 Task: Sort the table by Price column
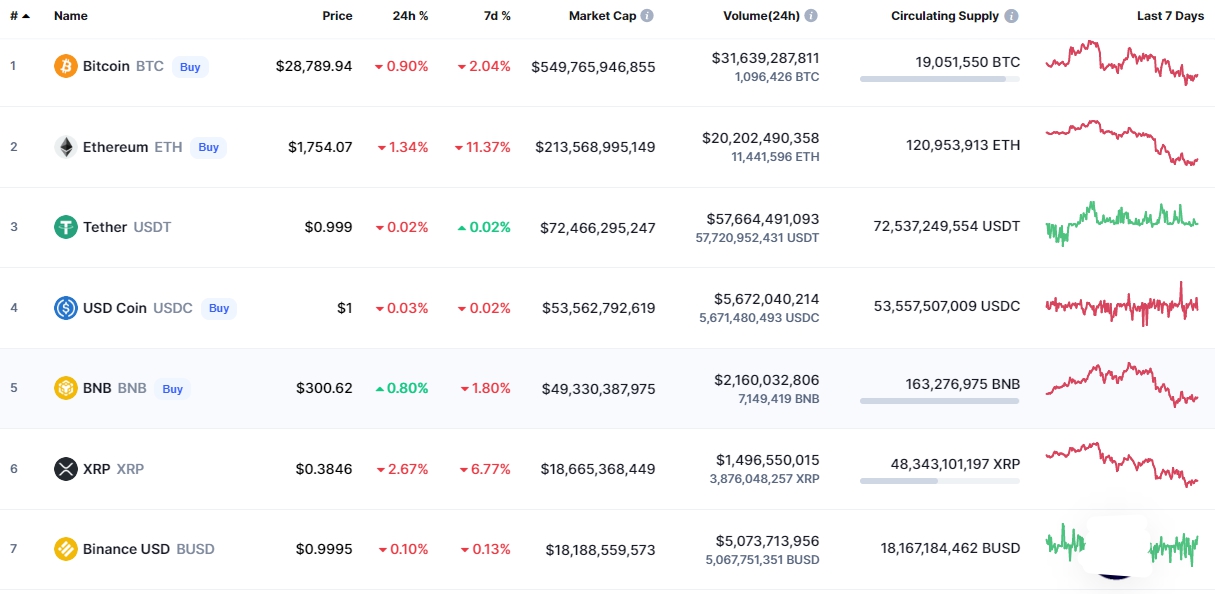[337, 16]
